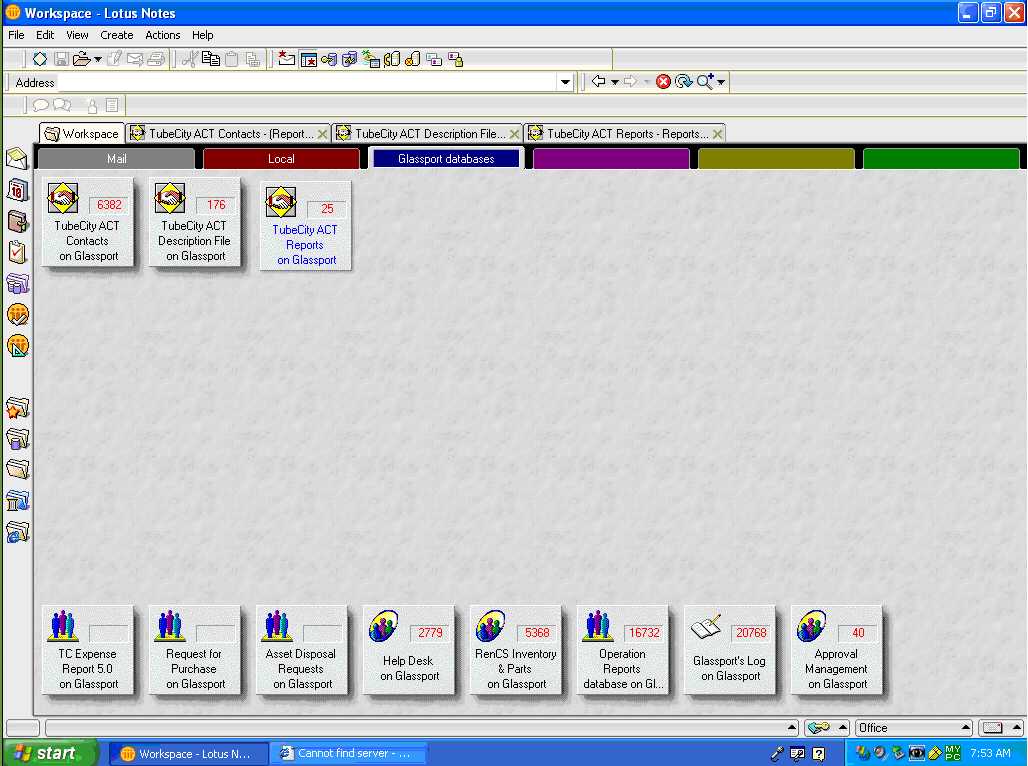Click Workspace - Lotus Notes taskbar button
This screenshot has height=766, width=1028.
click(189, 754)
